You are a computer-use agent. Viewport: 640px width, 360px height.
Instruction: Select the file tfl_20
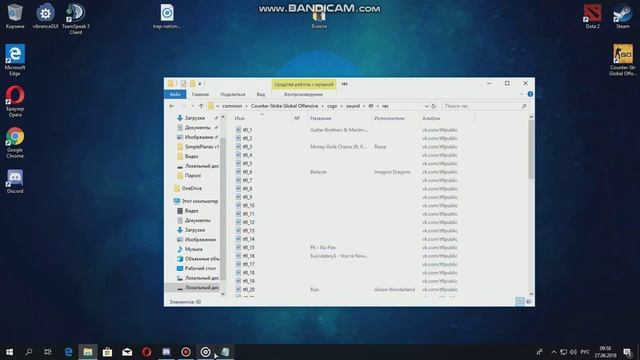(245, 289)
